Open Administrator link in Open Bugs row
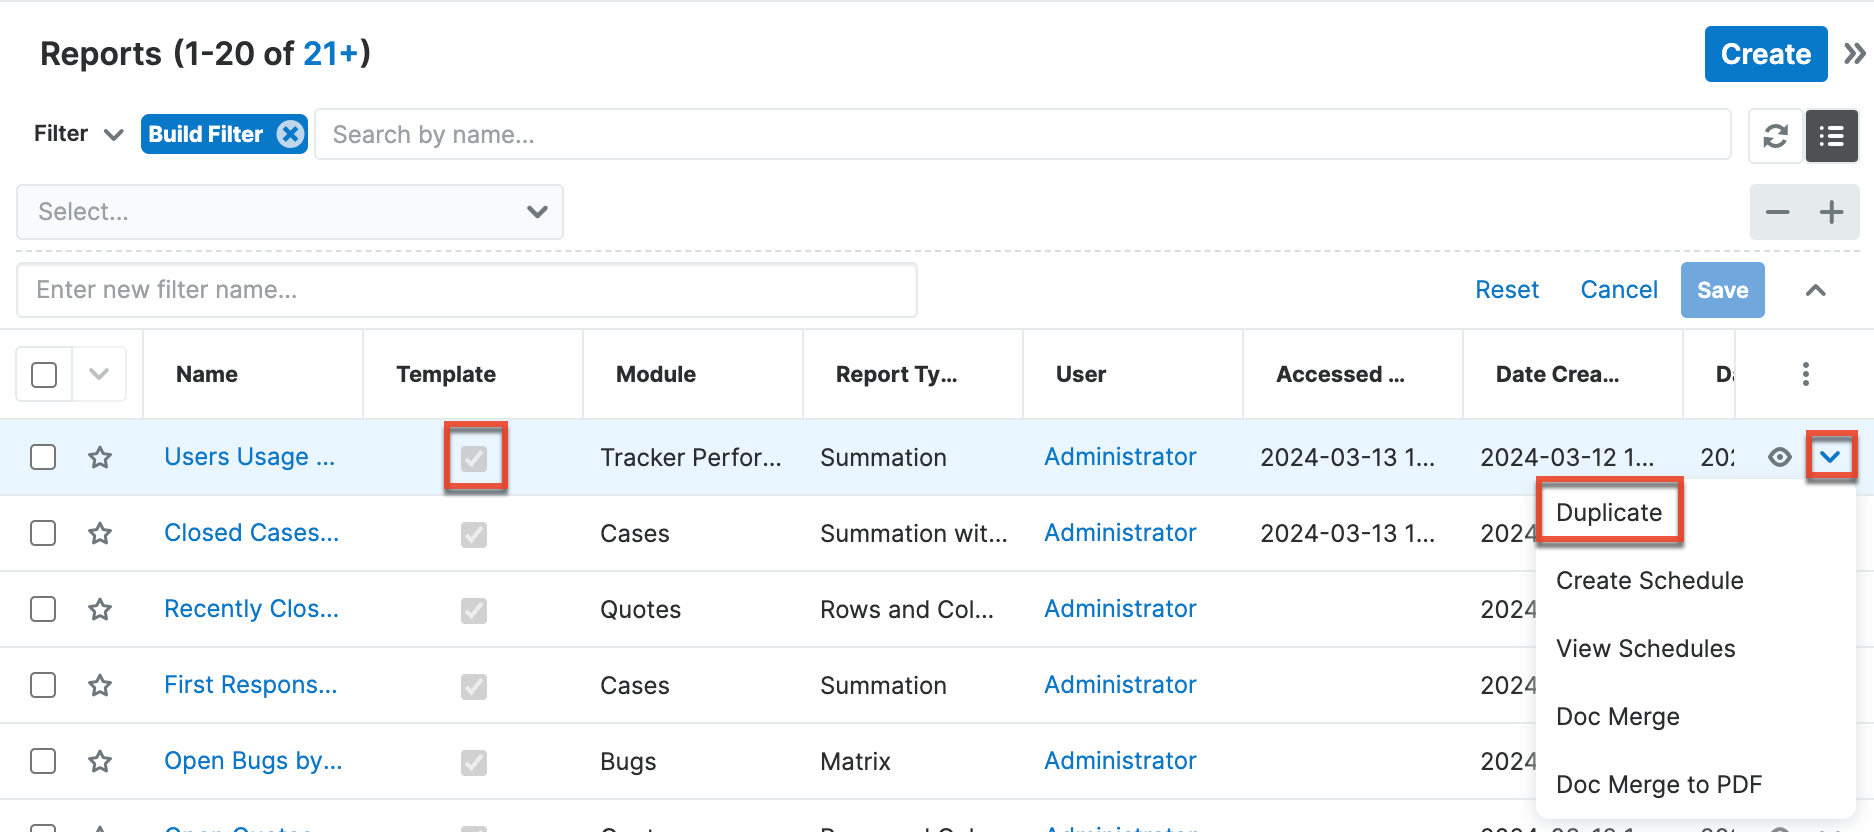Screen dimensions: 1874x832 (1120, 761)
